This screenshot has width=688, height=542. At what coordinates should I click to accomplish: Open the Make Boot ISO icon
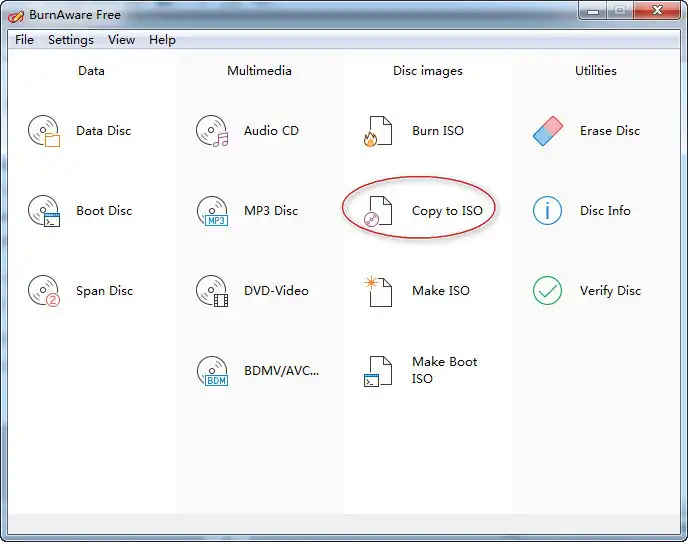378,371
